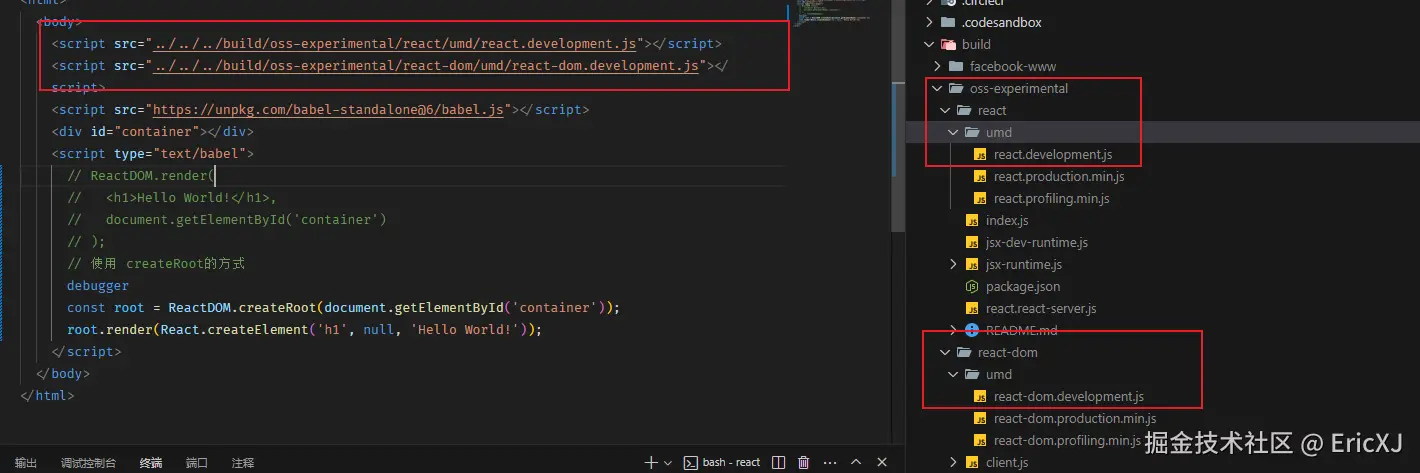The image size is (1420, 473).
Task: Click the folder icon beside .codesandbox
Action: 948,22
